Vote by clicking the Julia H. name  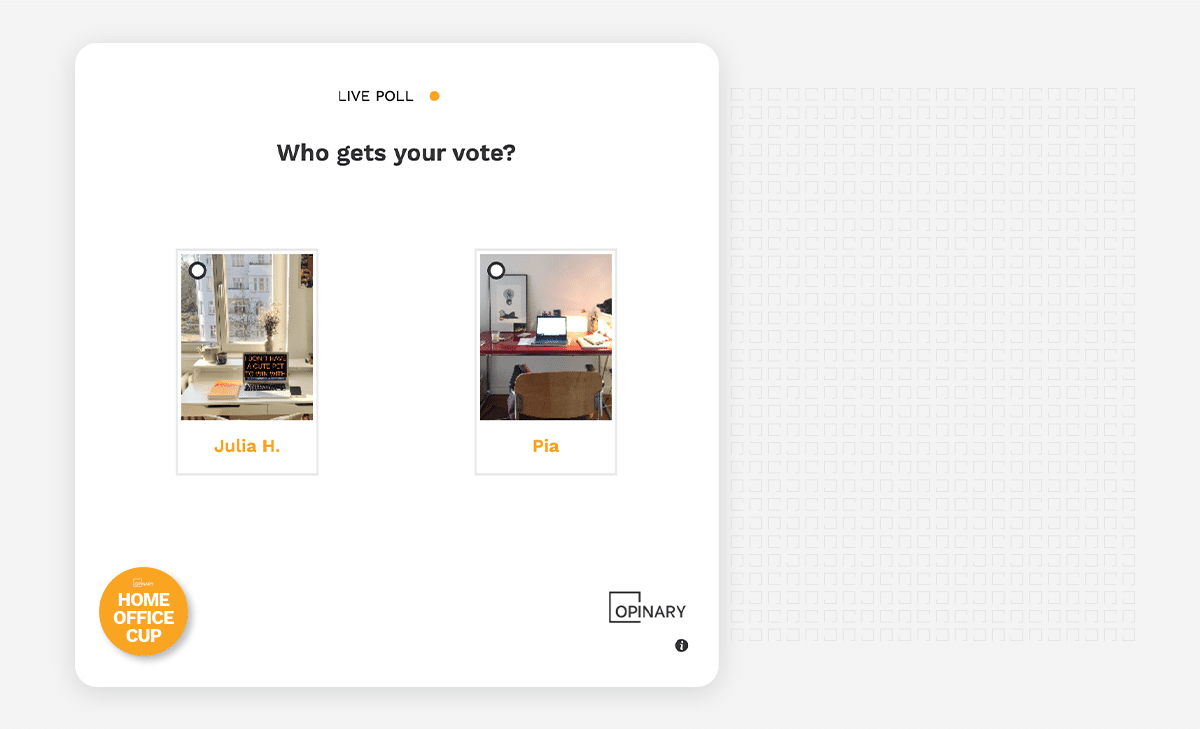[247, 446]
